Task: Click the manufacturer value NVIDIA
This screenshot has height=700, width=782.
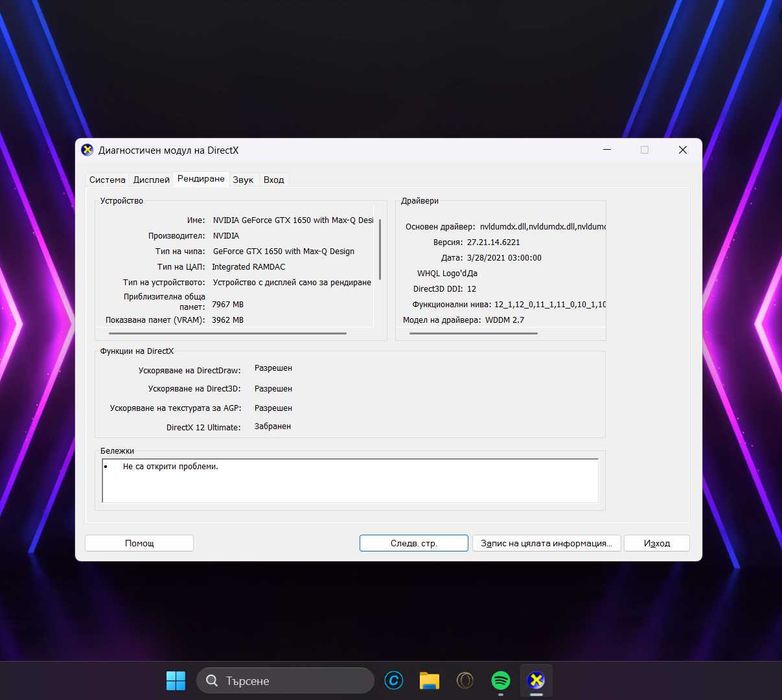Action: [x=226, y=236]
